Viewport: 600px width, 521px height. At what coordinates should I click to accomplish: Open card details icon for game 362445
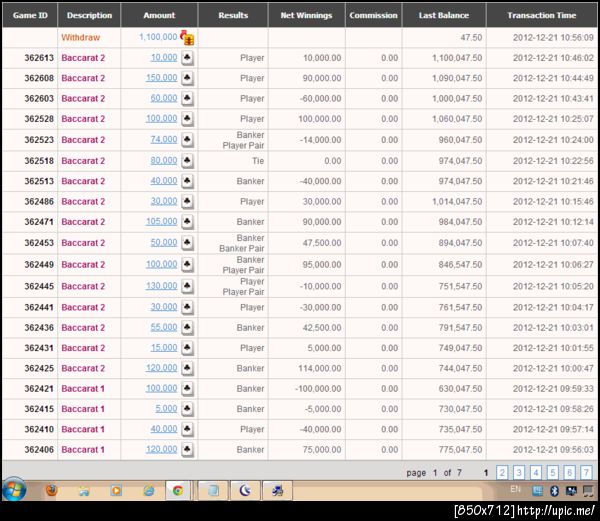click(187, 286)
